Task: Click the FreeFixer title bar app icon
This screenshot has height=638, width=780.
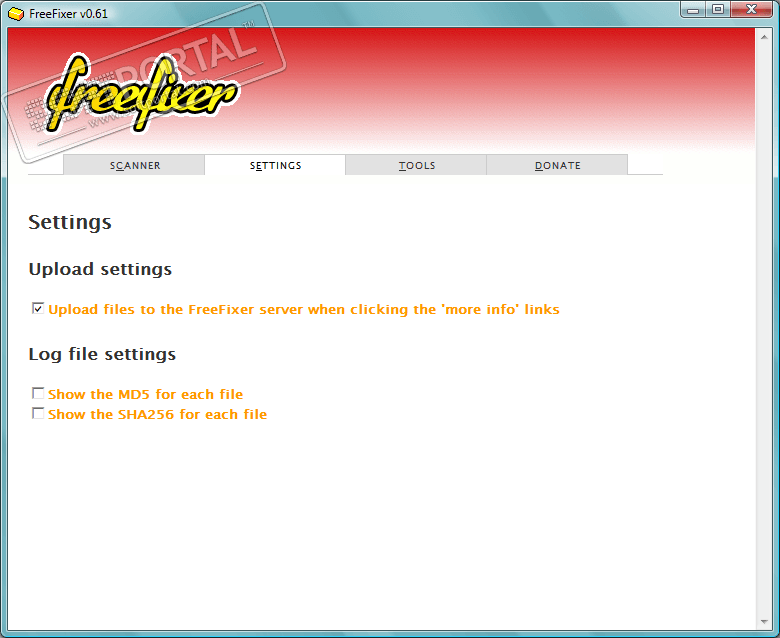Action: pyautogui.click(x=16, y=14)
